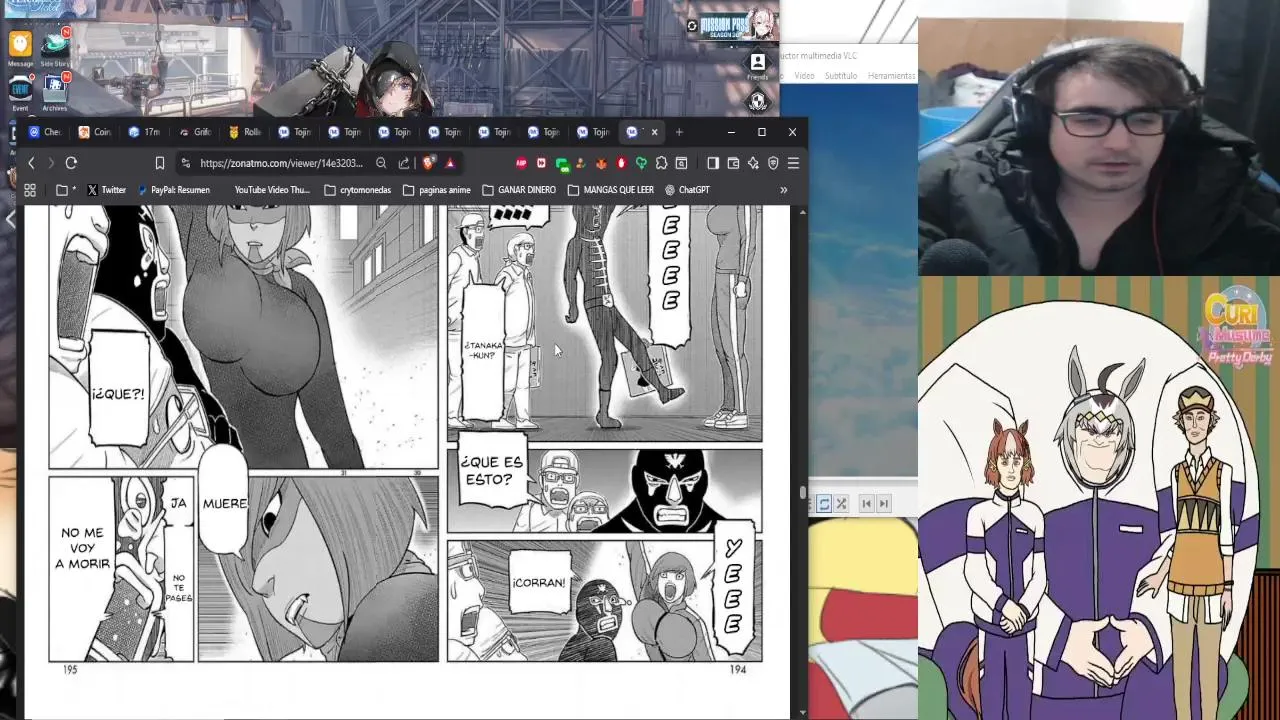Click the page vertical scrollbar thumb
Image resolution: width=1280 pixels, height=720 pixels.
[802, 492]
